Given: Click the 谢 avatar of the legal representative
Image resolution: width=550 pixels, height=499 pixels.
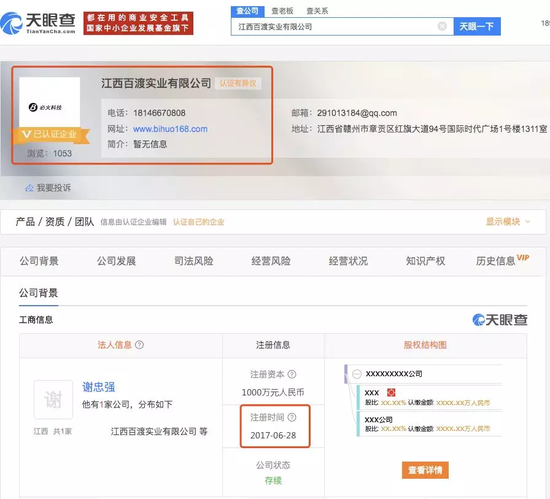Looking at the screenshot, I should [x=53, y=399].
